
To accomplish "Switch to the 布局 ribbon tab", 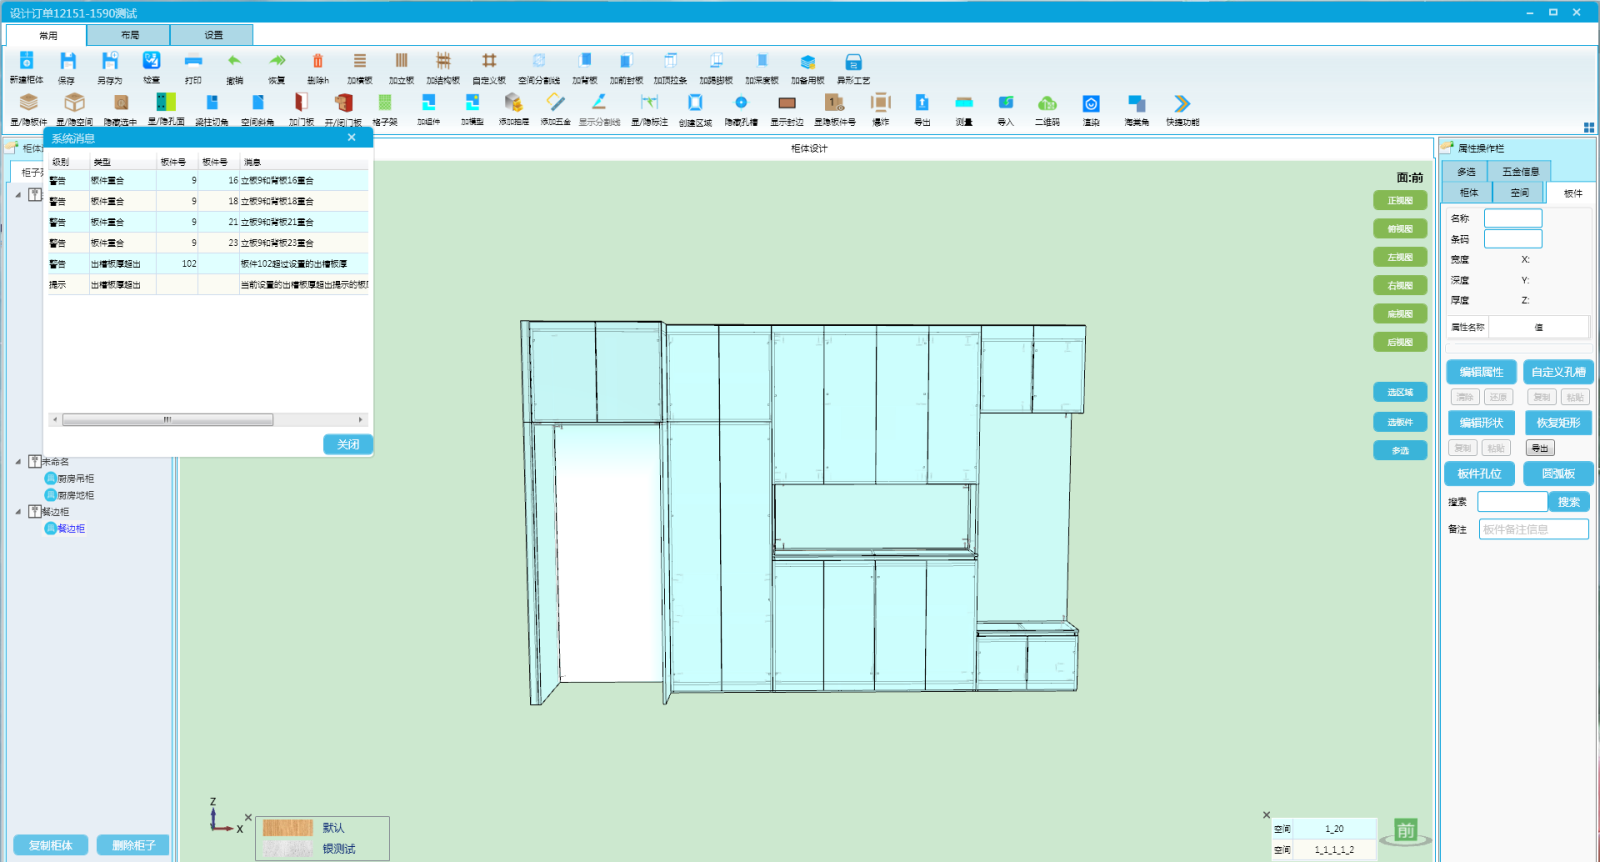I will (129, 35).
